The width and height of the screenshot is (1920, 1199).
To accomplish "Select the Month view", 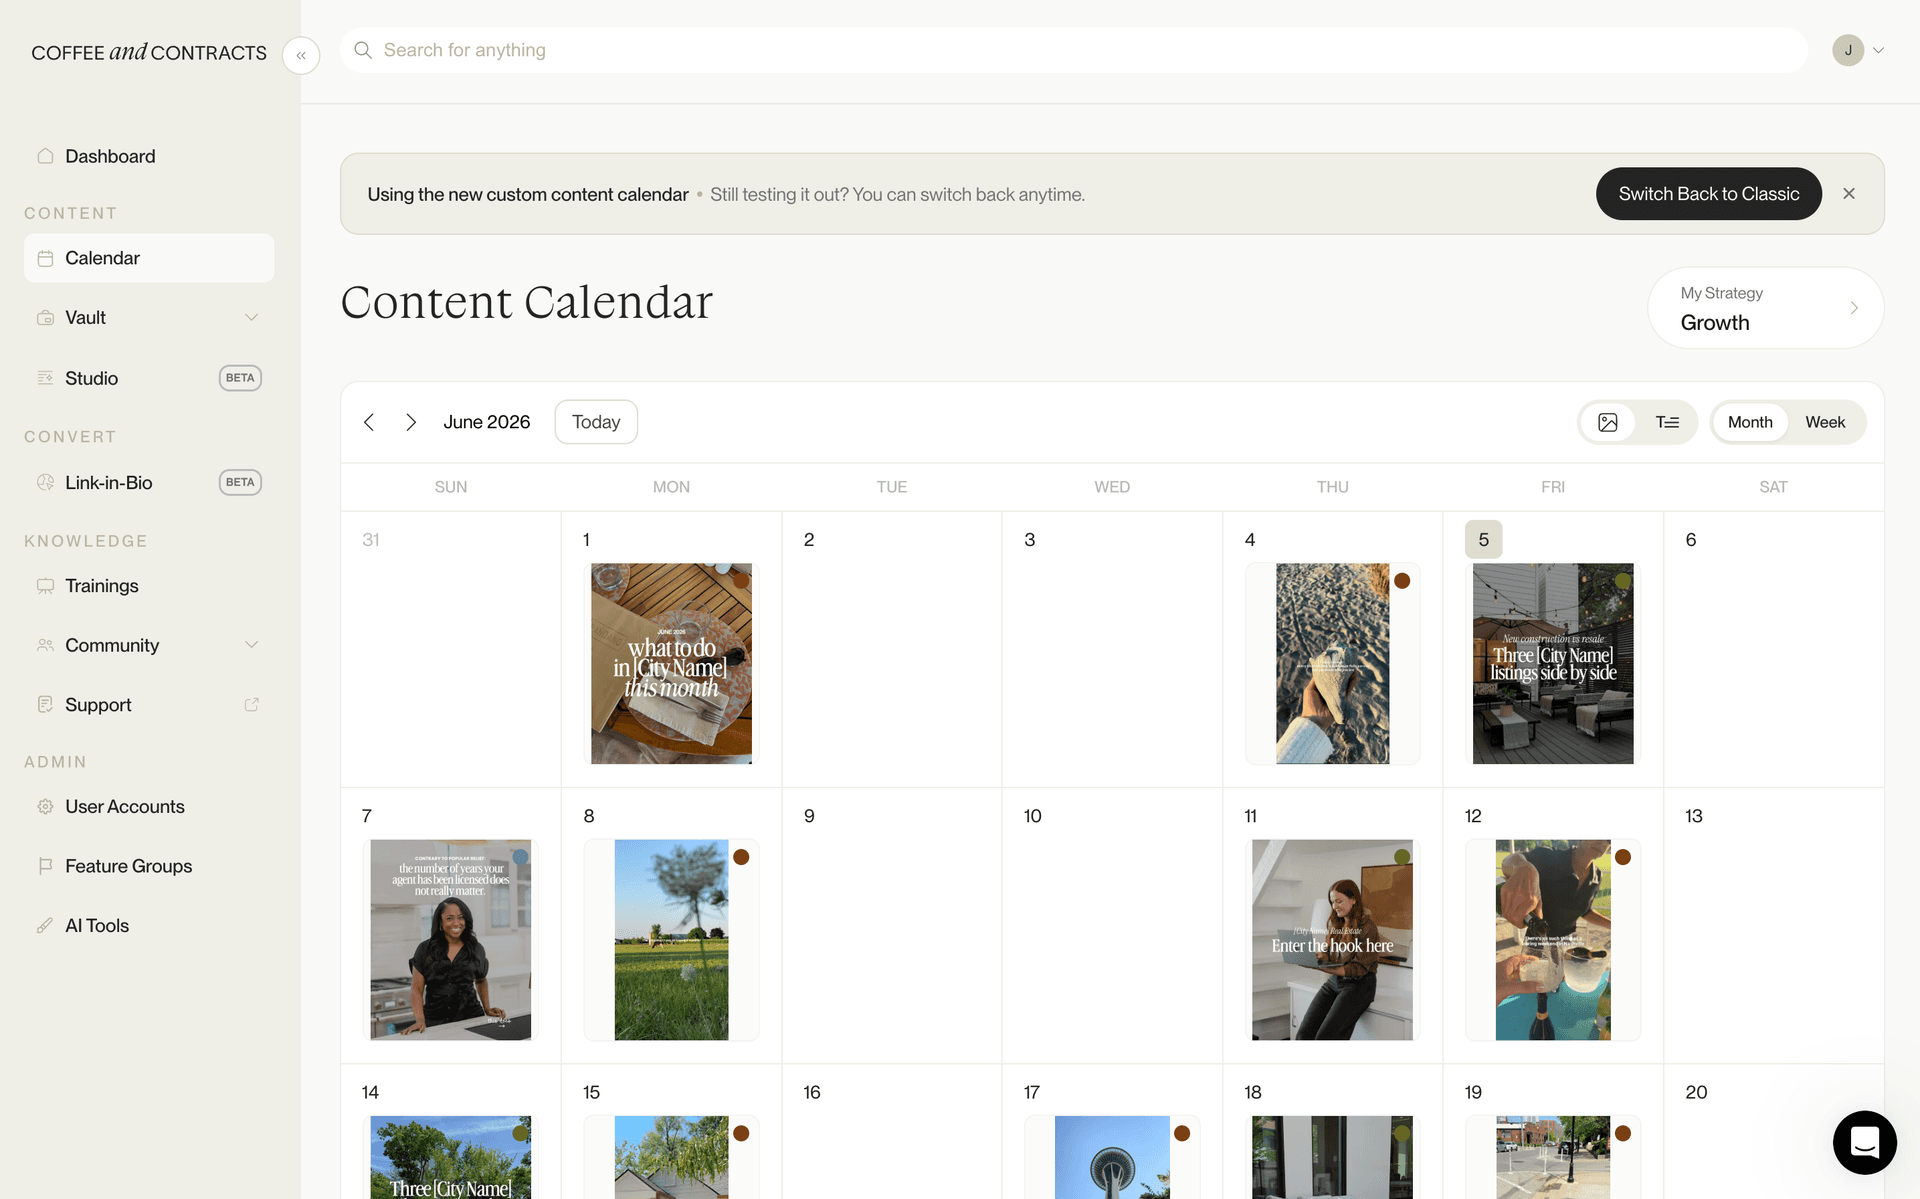I will click(1750, 422).
